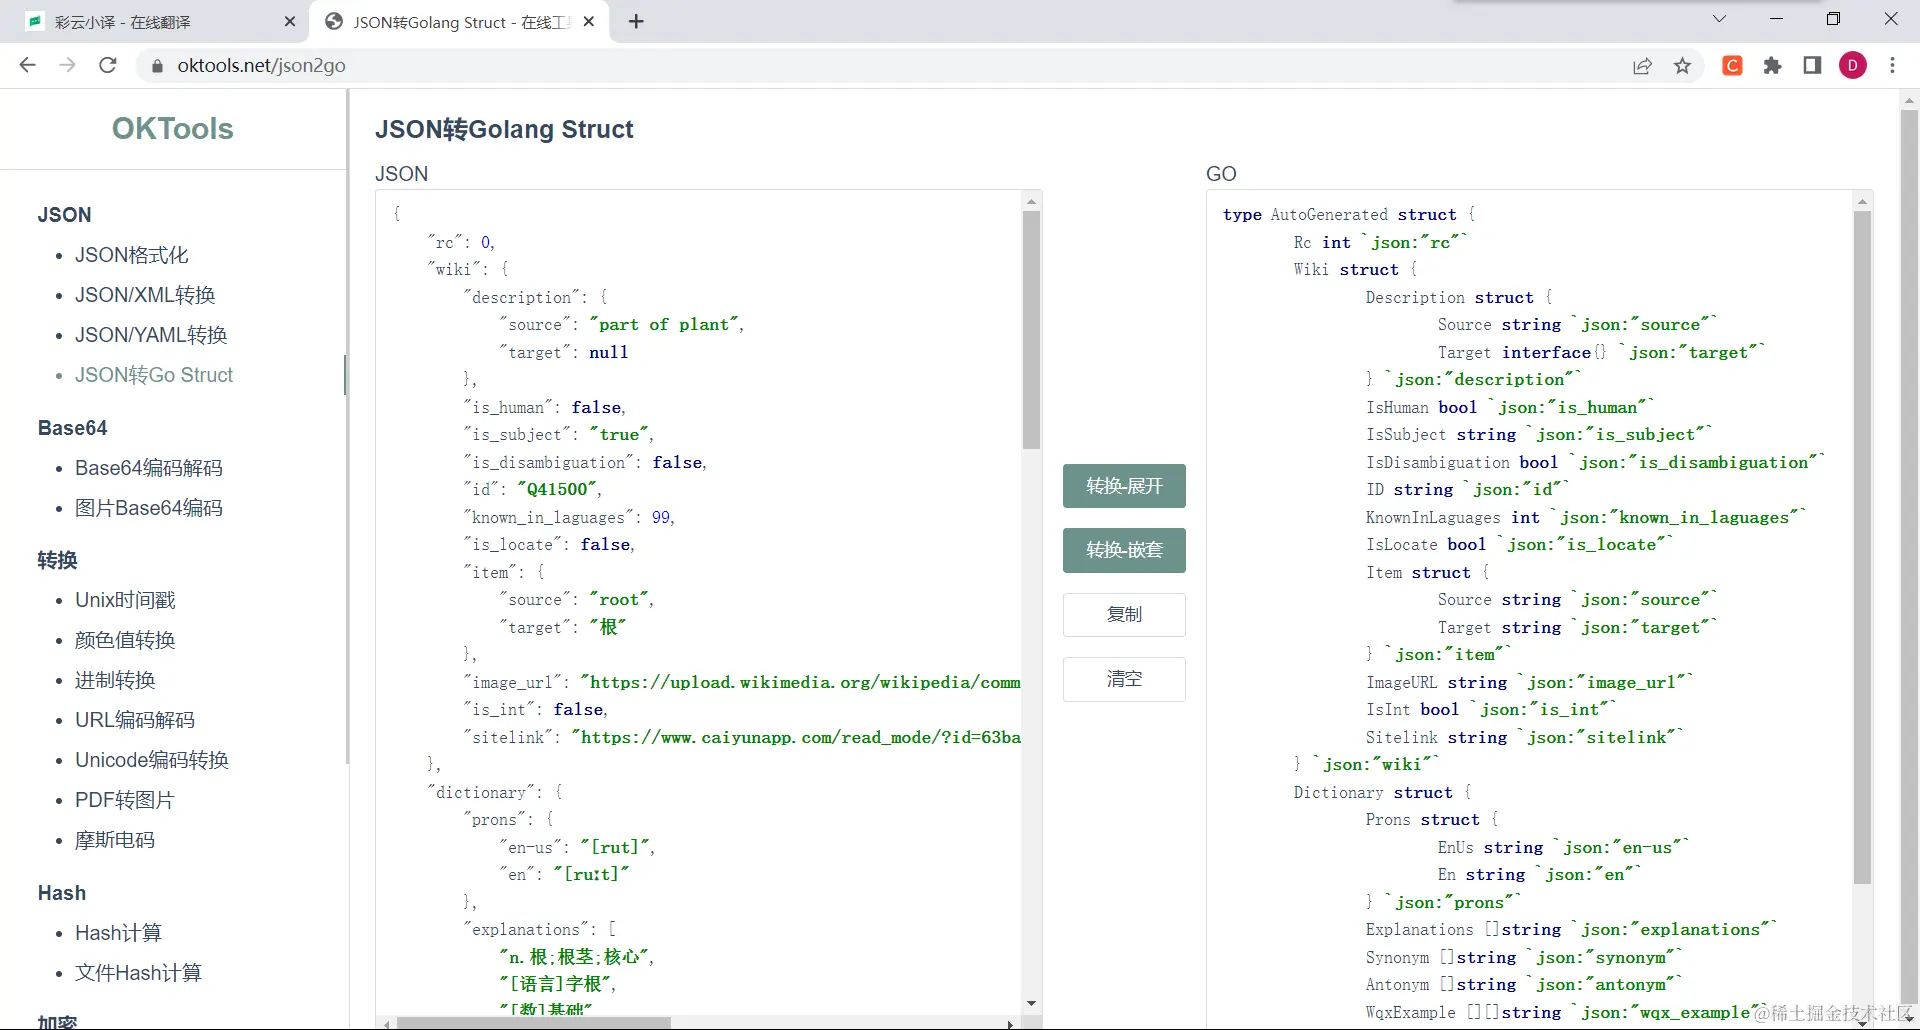This screenshot has width=1920, height=1030.
Task: Click the Hash sidebar section heading
Action: pos(62,893)
